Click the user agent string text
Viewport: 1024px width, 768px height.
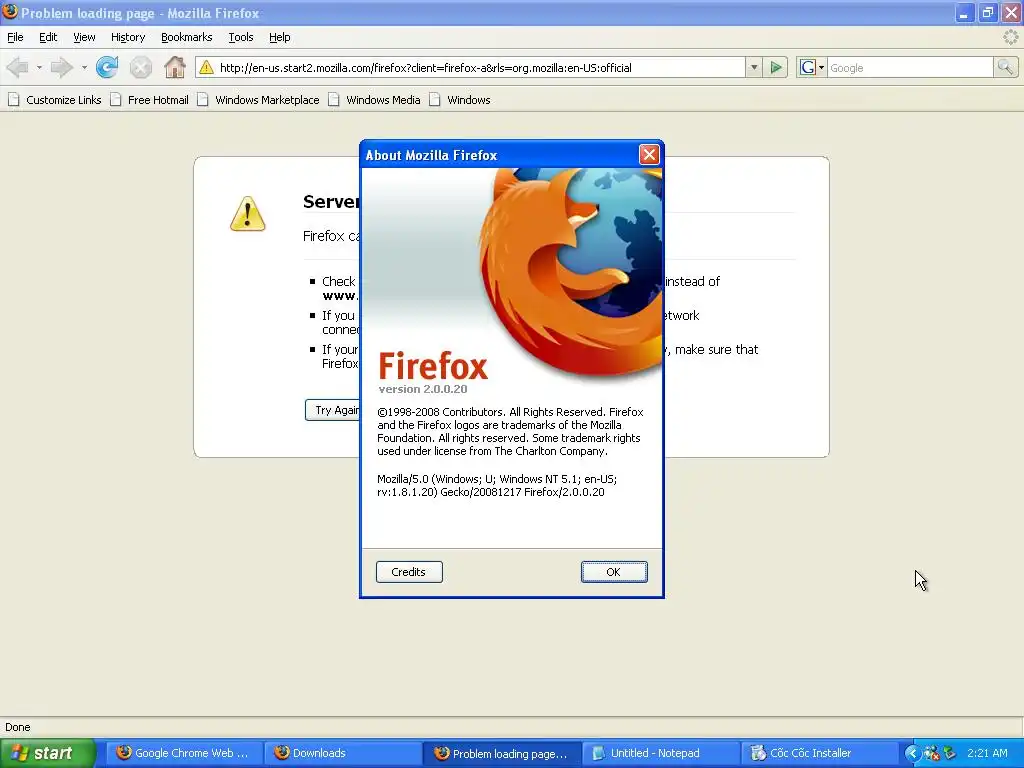point(497,485)
